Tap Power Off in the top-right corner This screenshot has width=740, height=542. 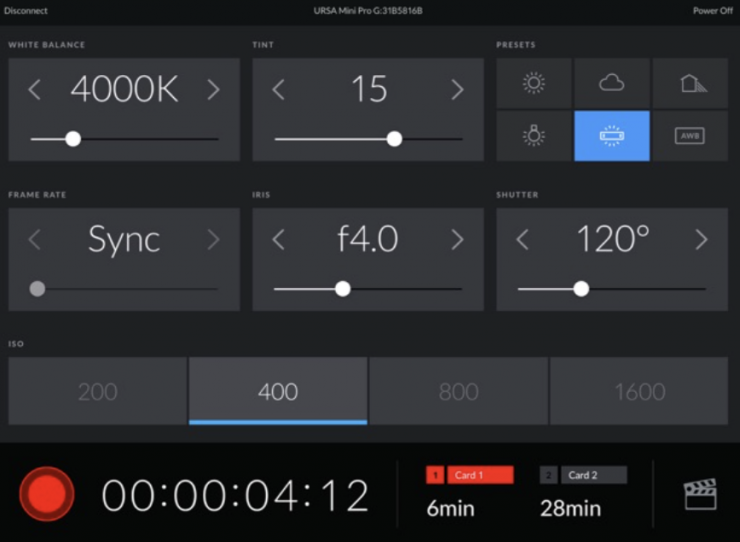(712, 11)
